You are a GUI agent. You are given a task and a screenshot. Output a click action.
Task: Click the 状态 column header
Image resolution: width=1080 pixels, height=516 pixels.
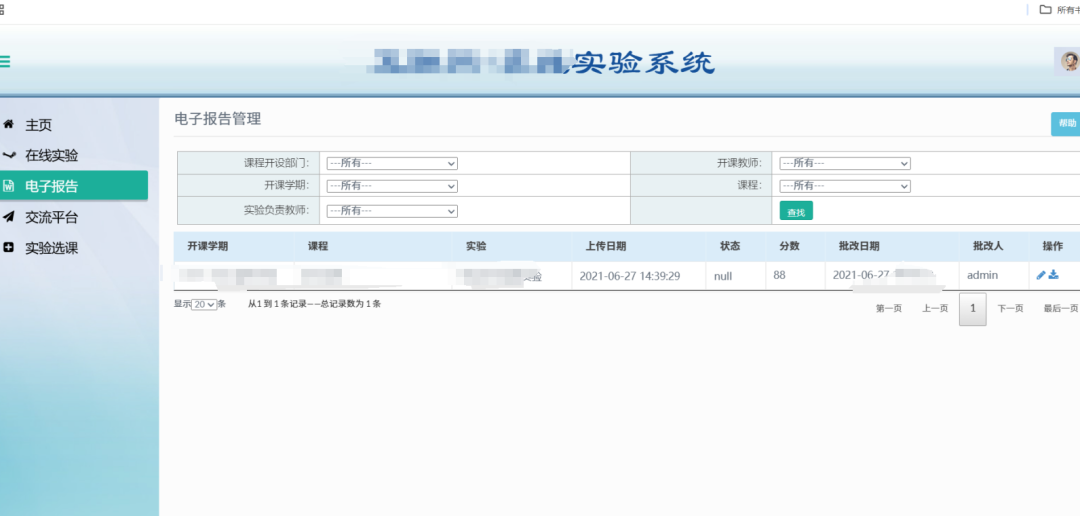point(730,246)
